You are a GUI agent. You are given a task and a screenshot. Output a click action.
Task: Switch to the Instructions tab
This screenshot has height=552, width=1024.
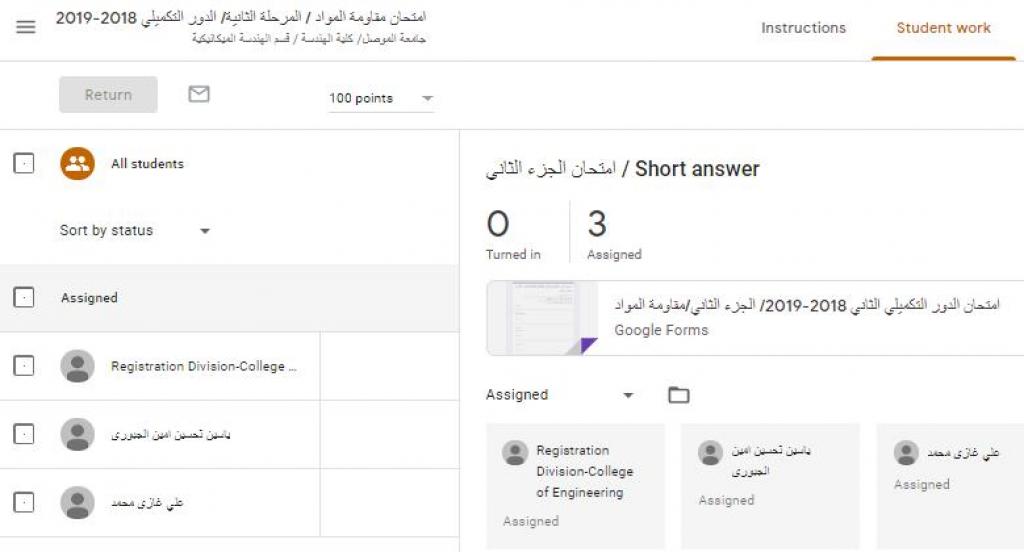803,28
